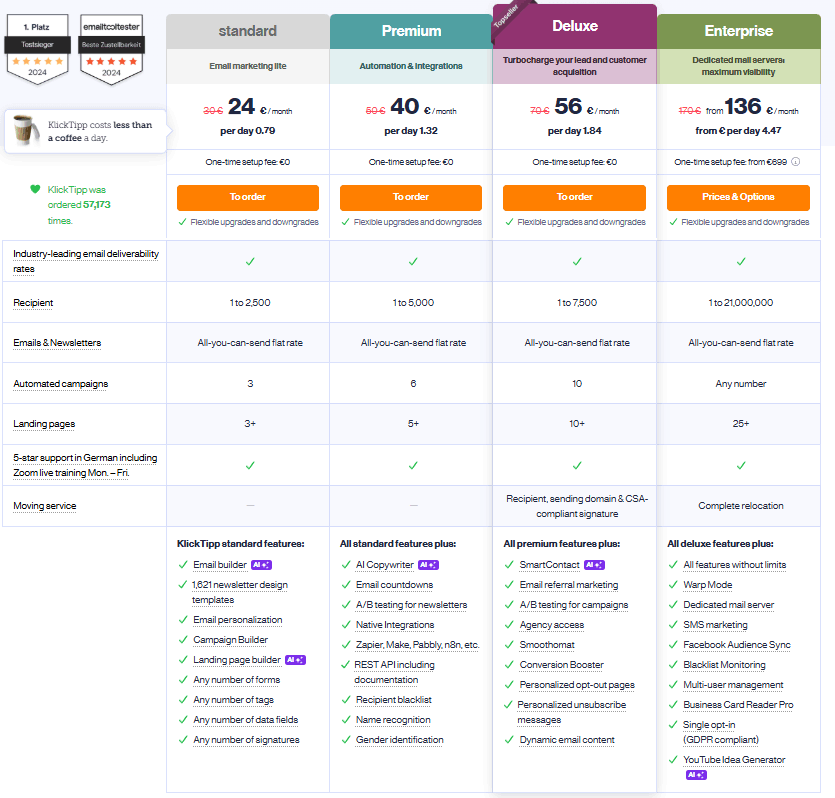
Task: Order the standard plan
Action: click(248, 197)
